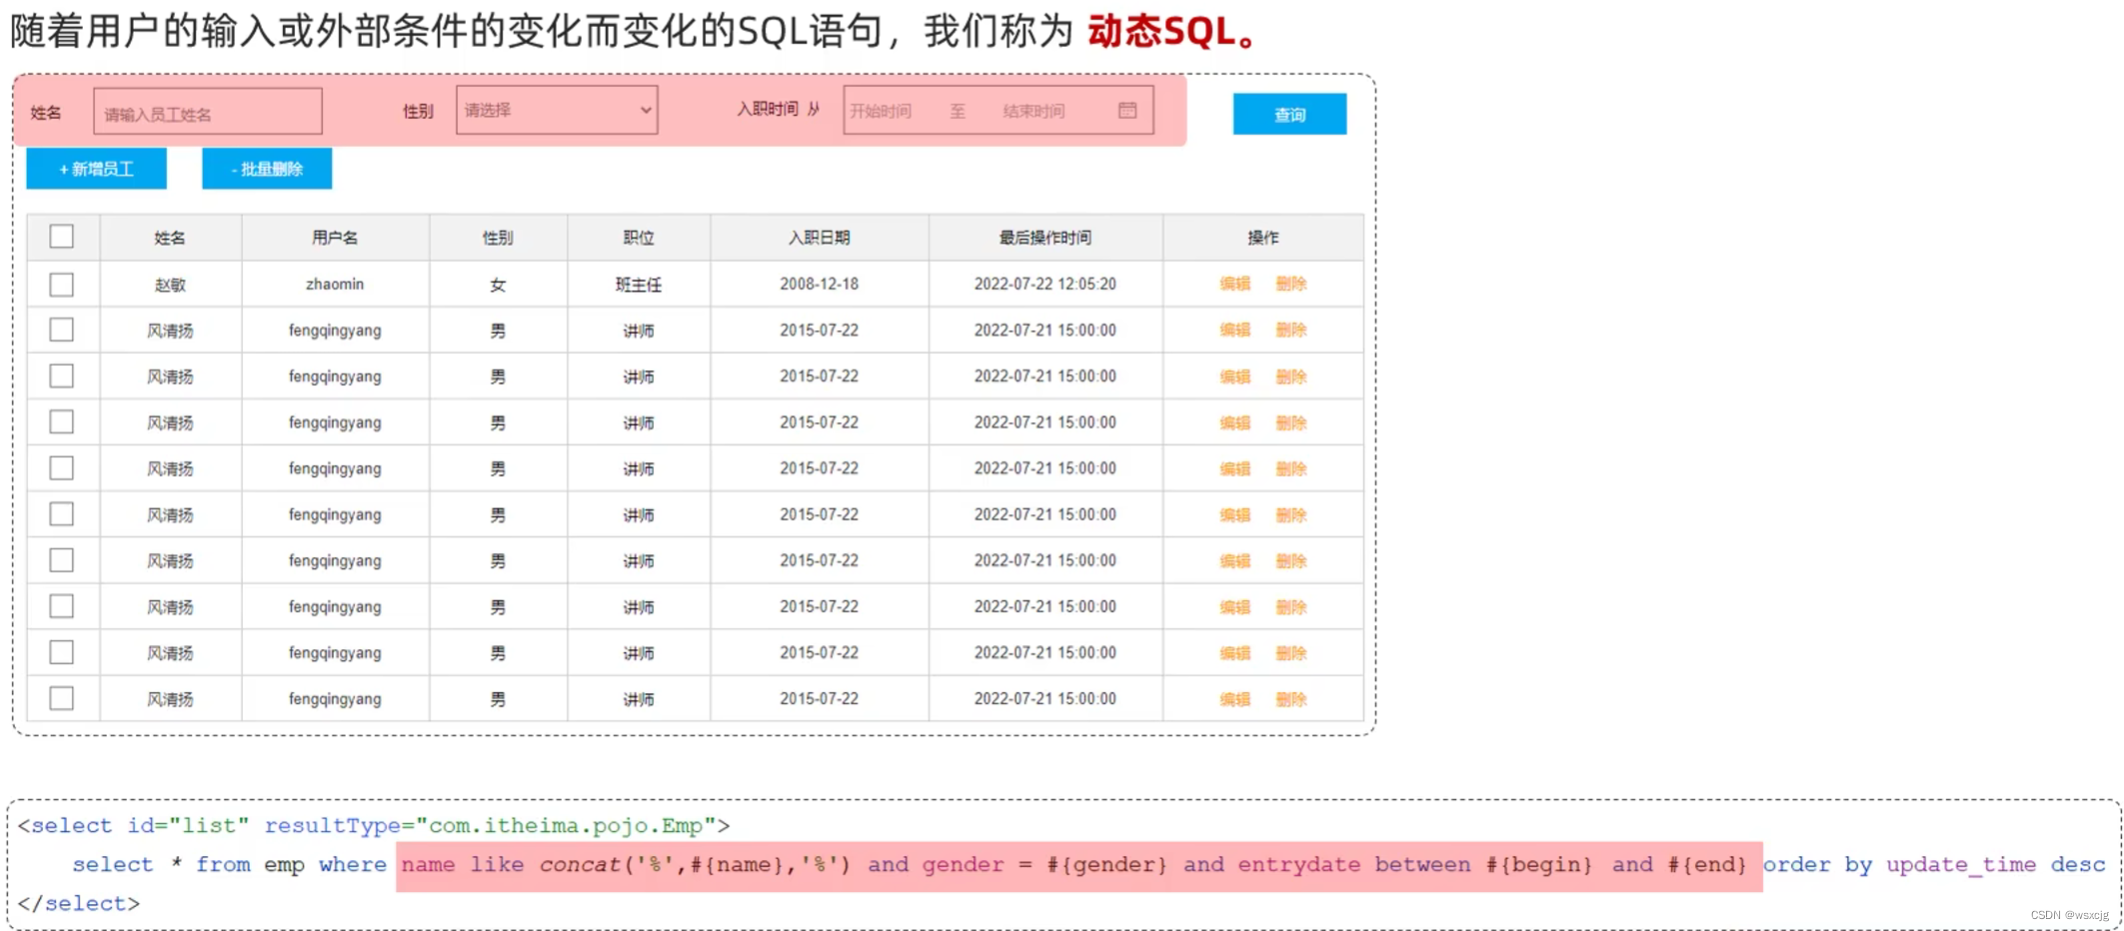This screenshot has height=931, width=2124.
Task: Click the #{gender} parameter in the SQL
Action: 1106,864
